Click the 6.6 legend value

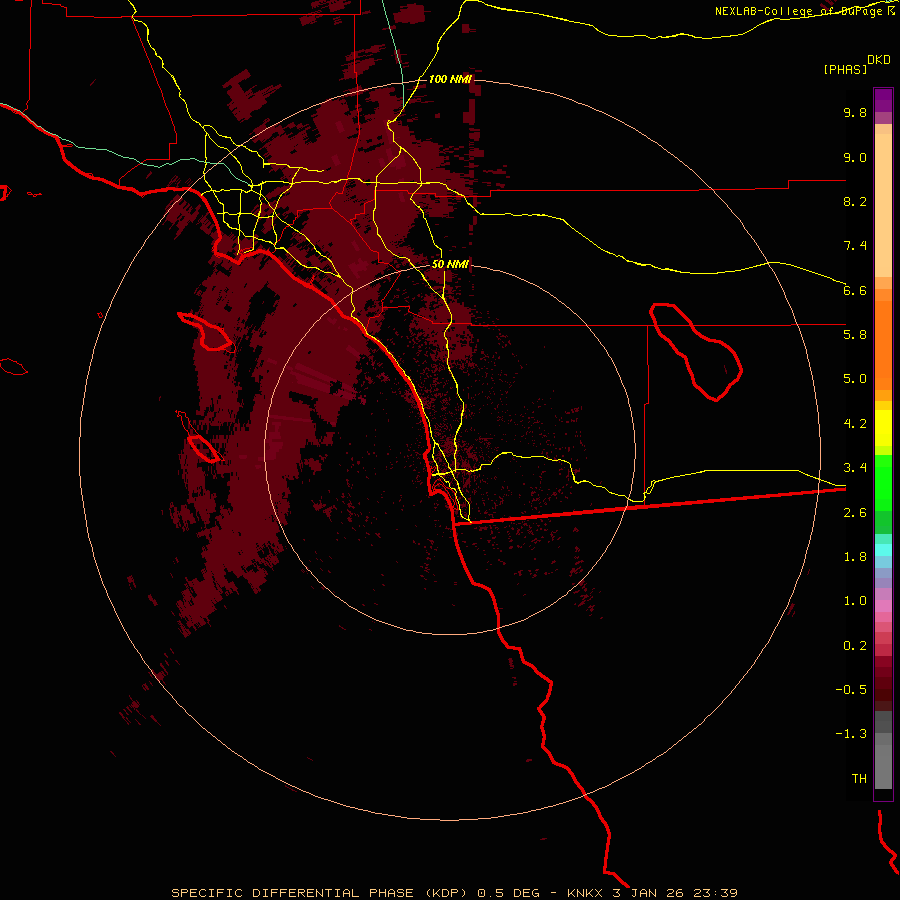click(855, 290)
